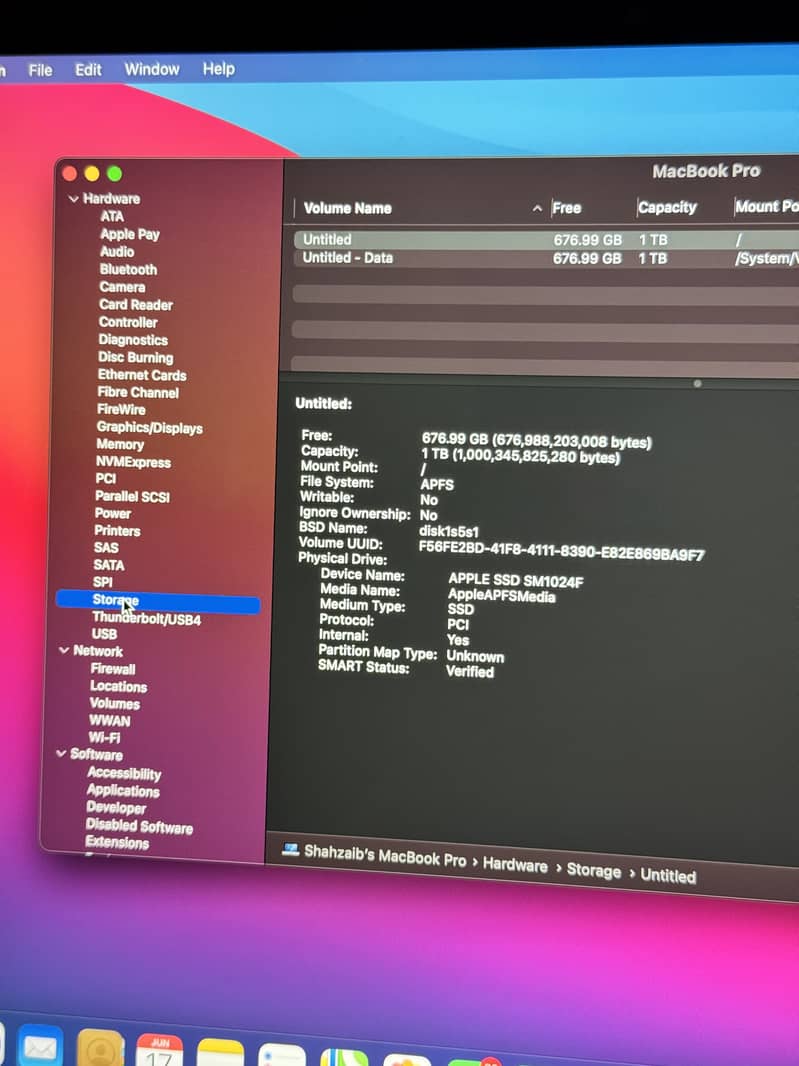Open the Help menu
This screenshot has height=1066, width=799.
click(218, 69)
